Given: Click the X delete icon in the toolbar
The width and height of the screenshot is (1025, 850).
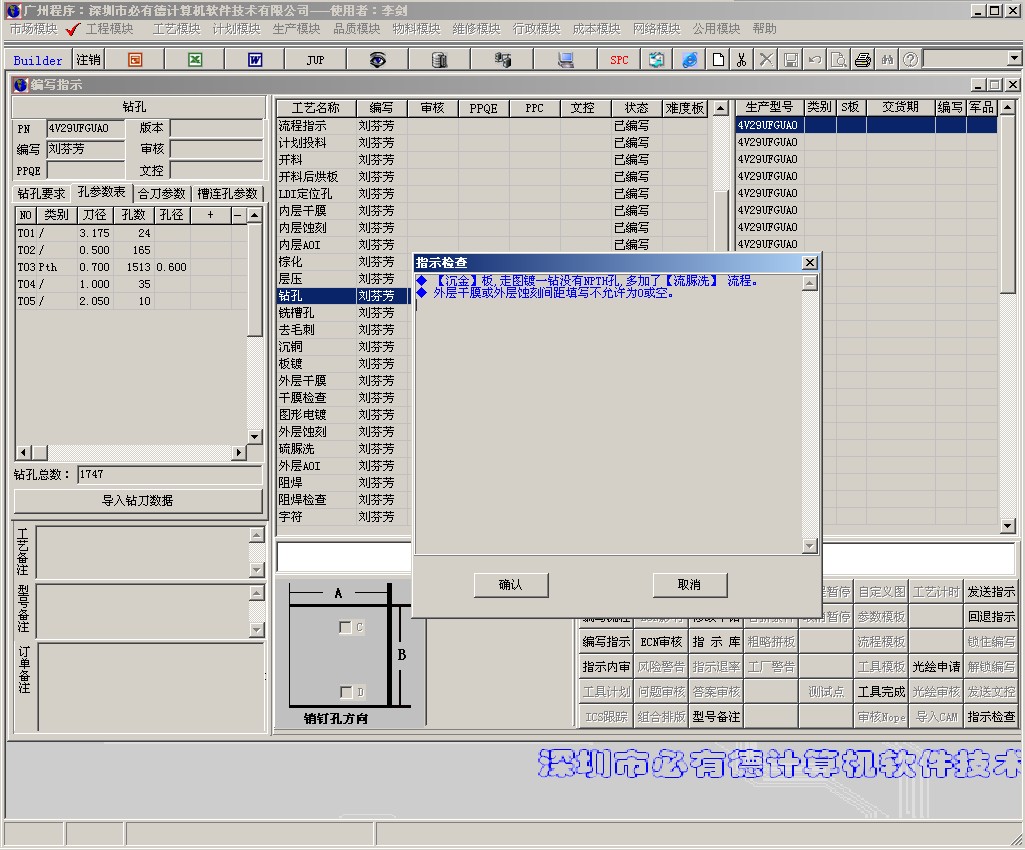Looking at the screenshot, I should pos(766,60).
